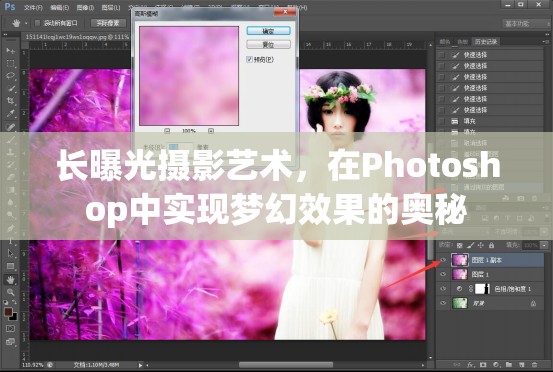
Task: Toggle 滚动所有窗口 checkbox in options bar
Action: [x=37, y=23]
